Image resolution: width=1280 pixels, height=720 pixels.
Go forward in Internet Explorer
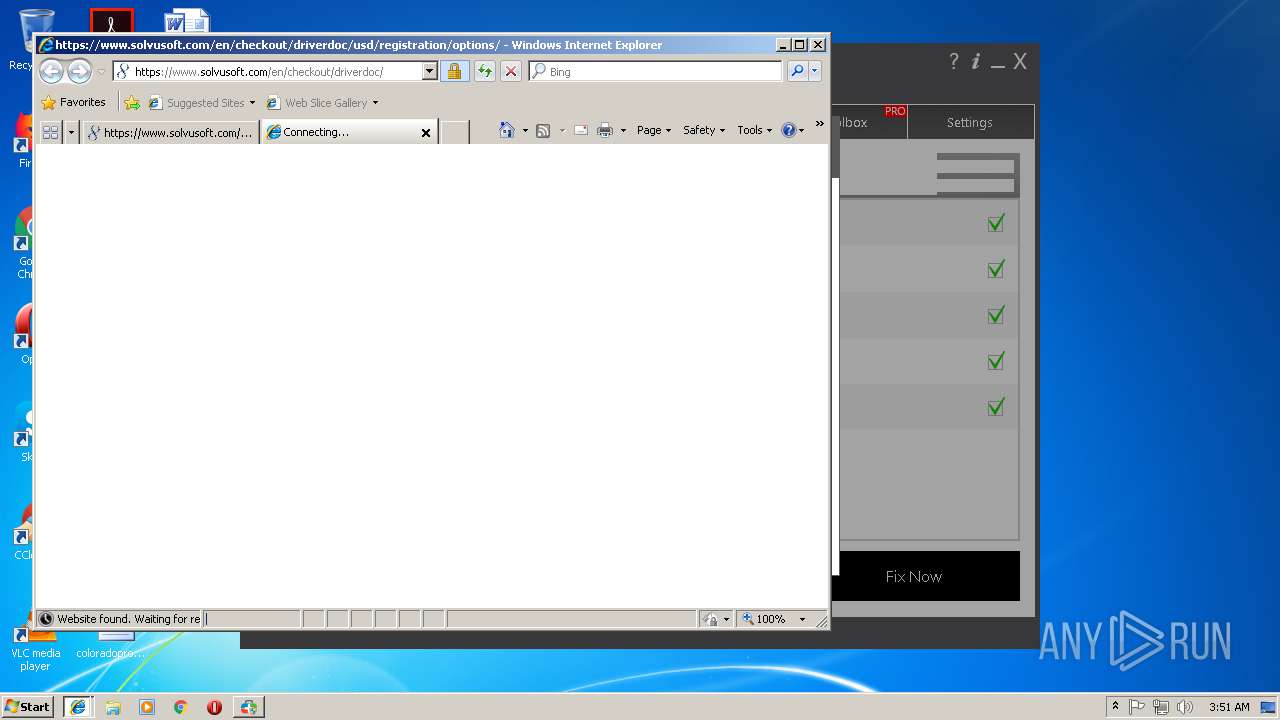tap(79, 71)
